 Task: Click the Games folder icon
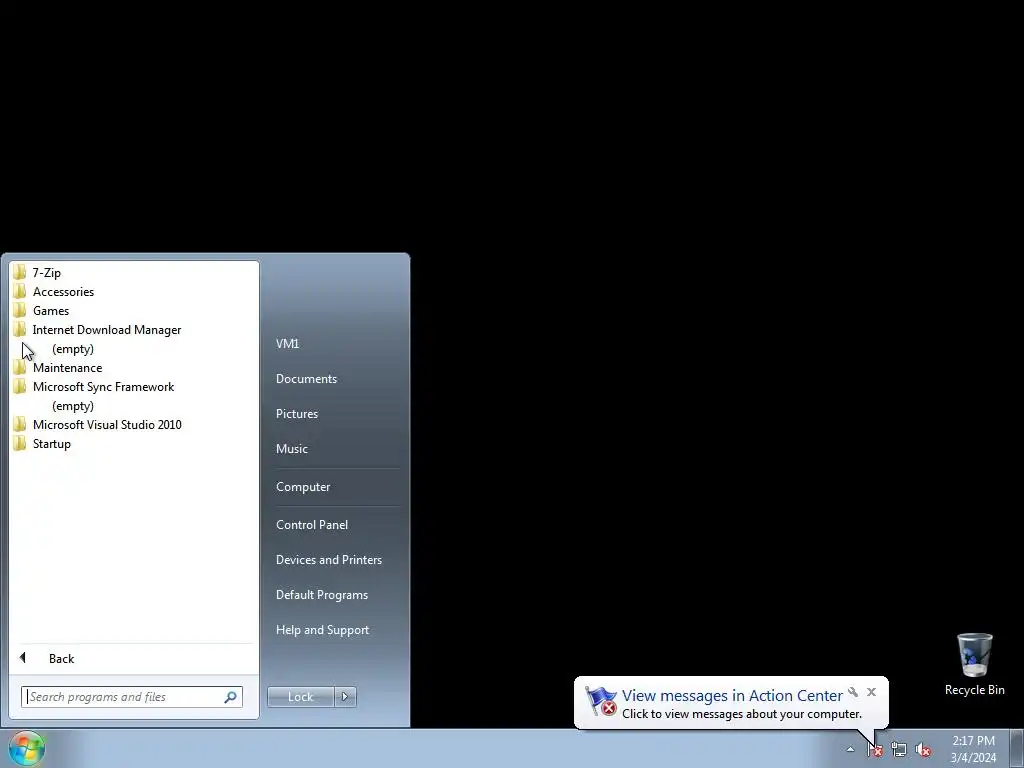20,310
